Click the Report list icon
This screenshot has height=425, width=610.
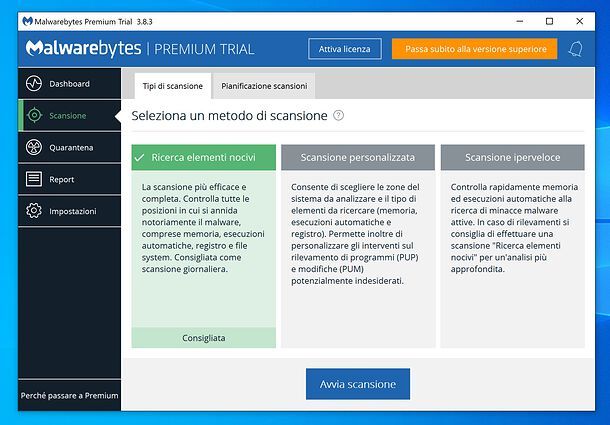tap(34, 179)
